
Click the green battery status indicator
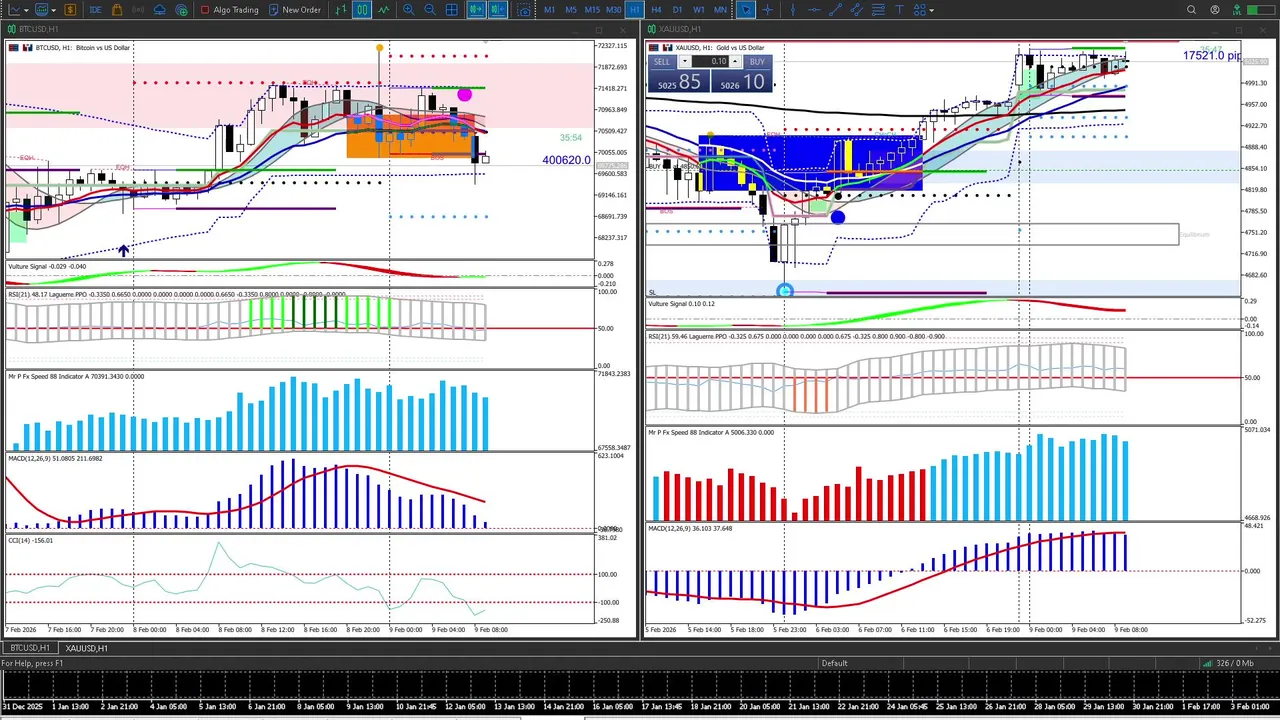(1260, 10)
